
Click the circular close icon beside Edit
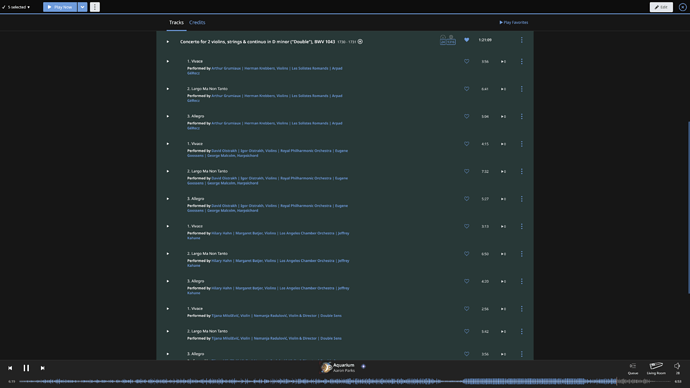683,7
